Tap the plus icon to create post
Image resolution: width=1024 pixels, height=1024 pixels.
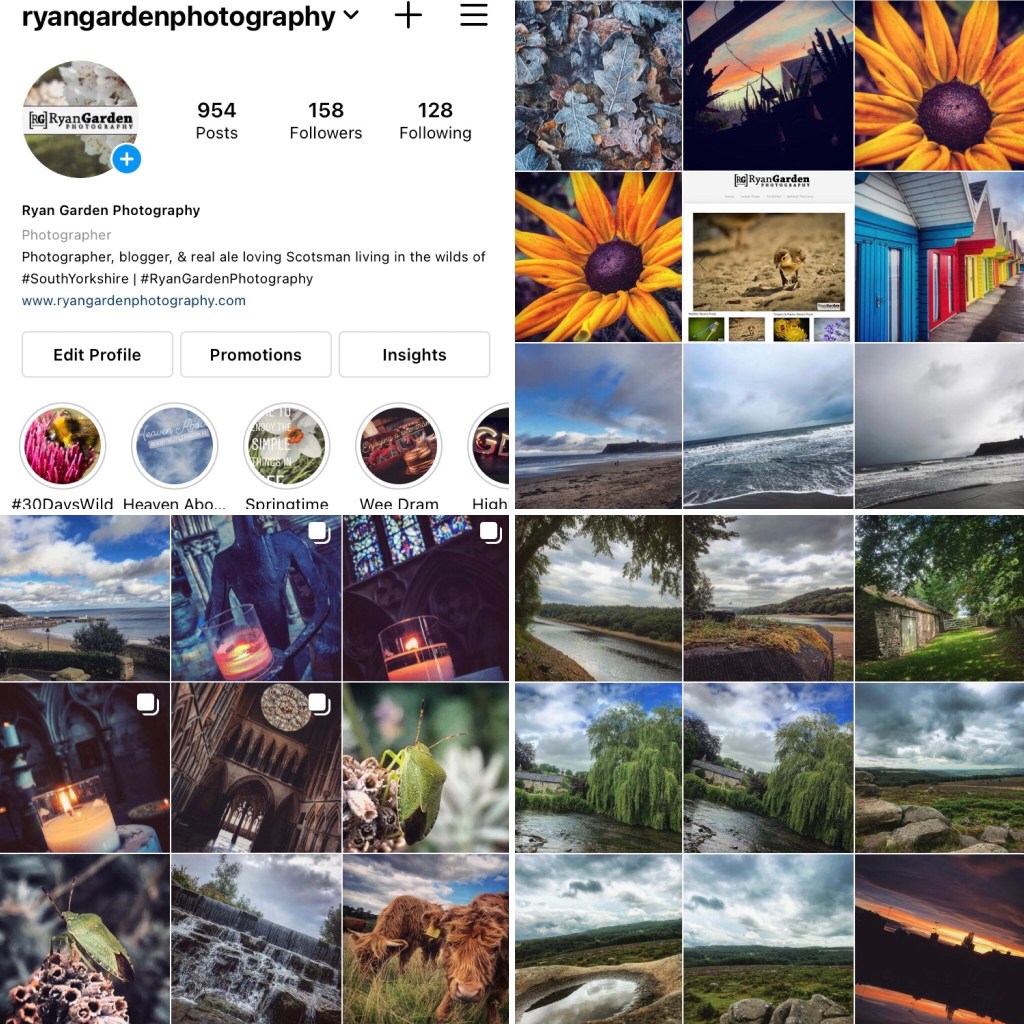[x=408, y=15]
